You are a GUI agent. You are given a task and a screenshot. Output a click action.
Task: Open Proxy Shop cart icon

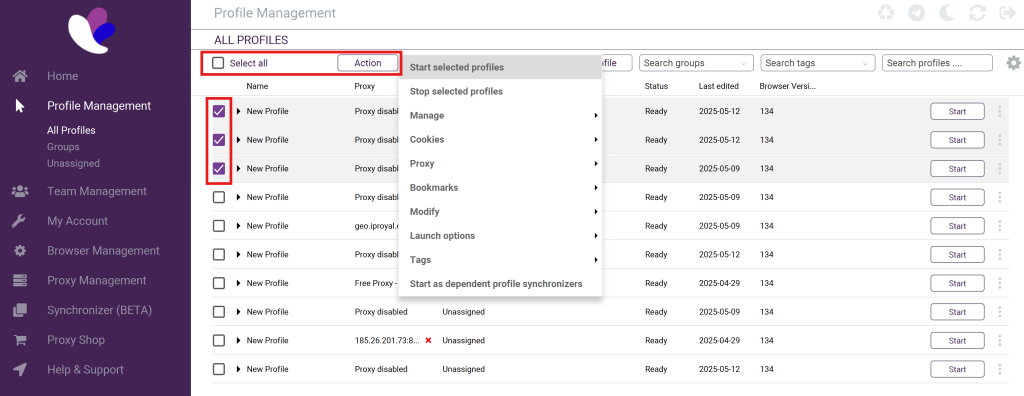click(x=20, y=340)
